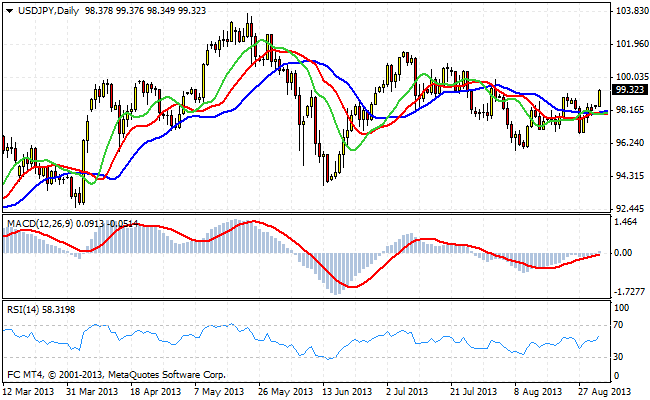Screen dimensions: 650x400
Task: Click the latest candlestick at the 99.323 price level
Action: (x=599, y=98)
